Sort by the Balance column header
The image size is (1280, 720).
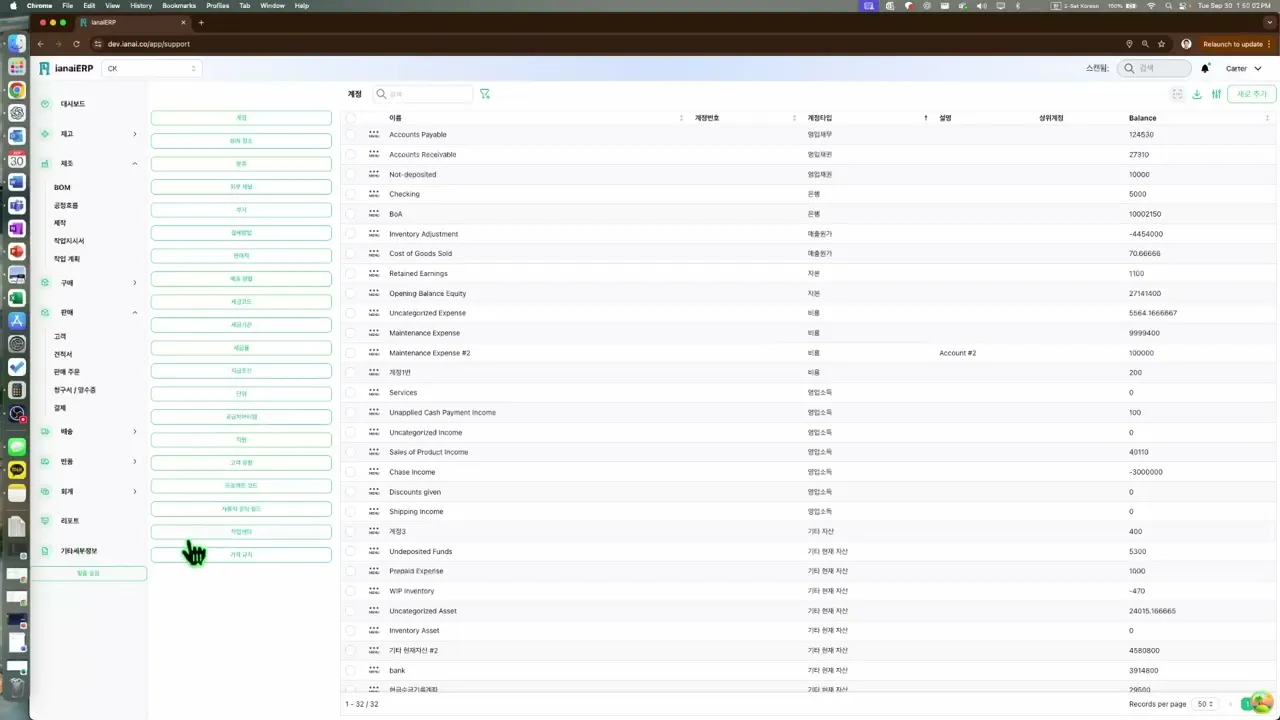point(1142,118)
